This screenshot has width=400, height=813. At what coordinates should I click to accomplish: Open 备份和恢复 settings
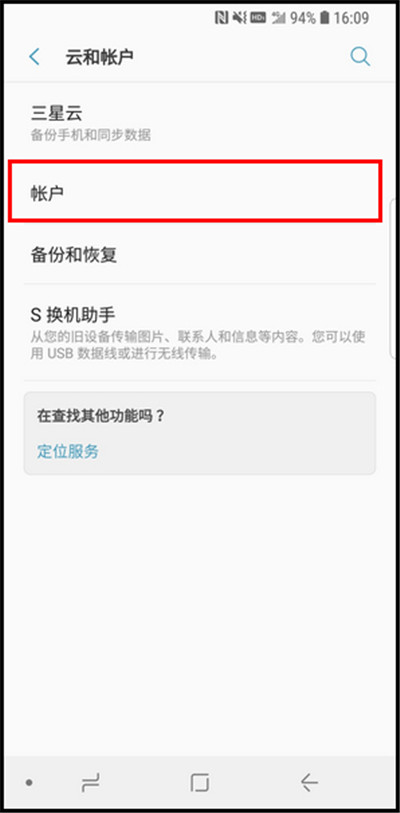[x=200, y=255]
